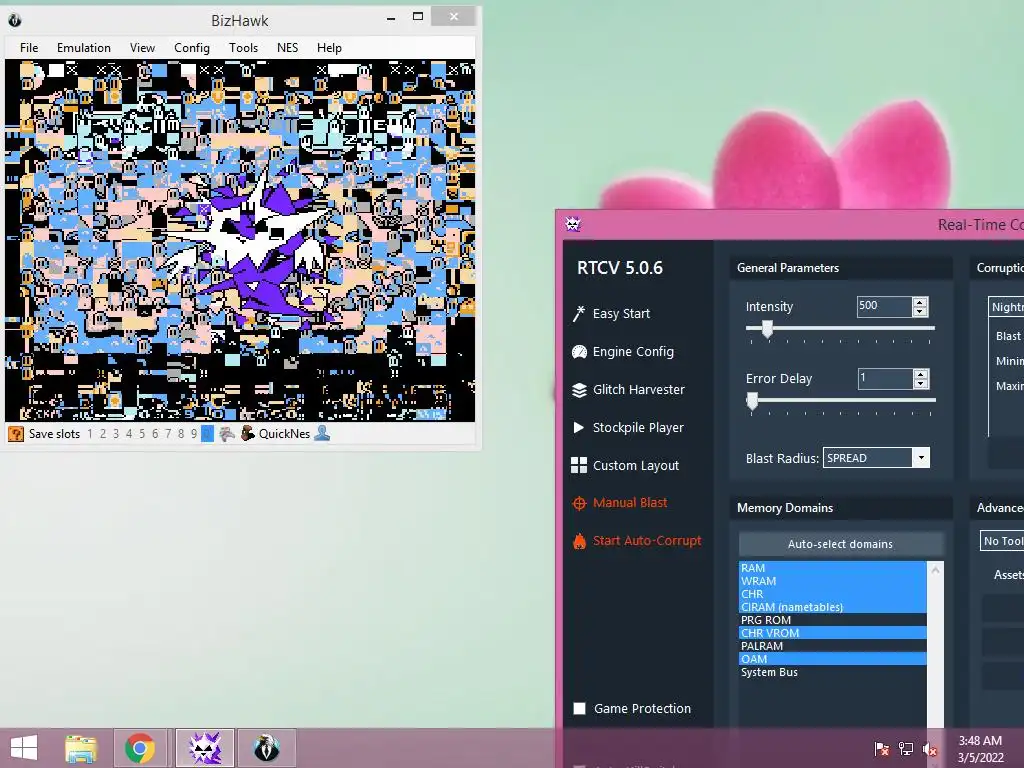Click the Easy Start label

(621, 313)
